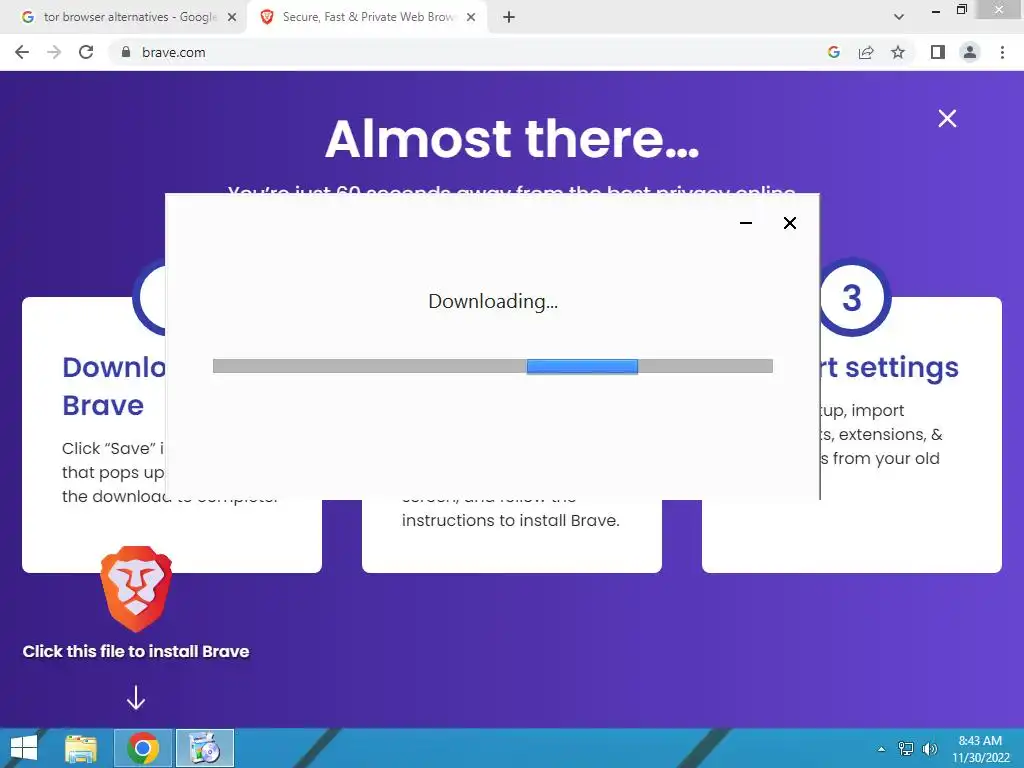Toggle the browser side panel
This screenshot has width=1024, height=768.
(x=938, y=52)
